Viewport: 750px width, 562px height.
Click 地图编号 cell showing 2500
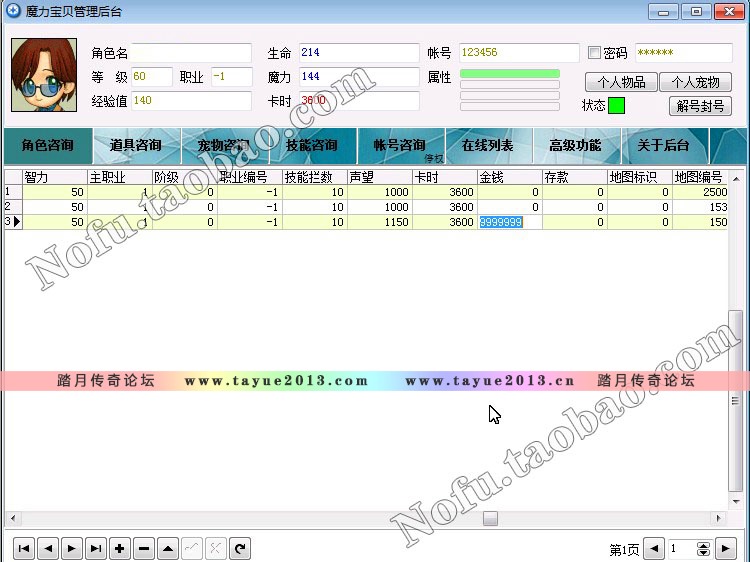700,192
